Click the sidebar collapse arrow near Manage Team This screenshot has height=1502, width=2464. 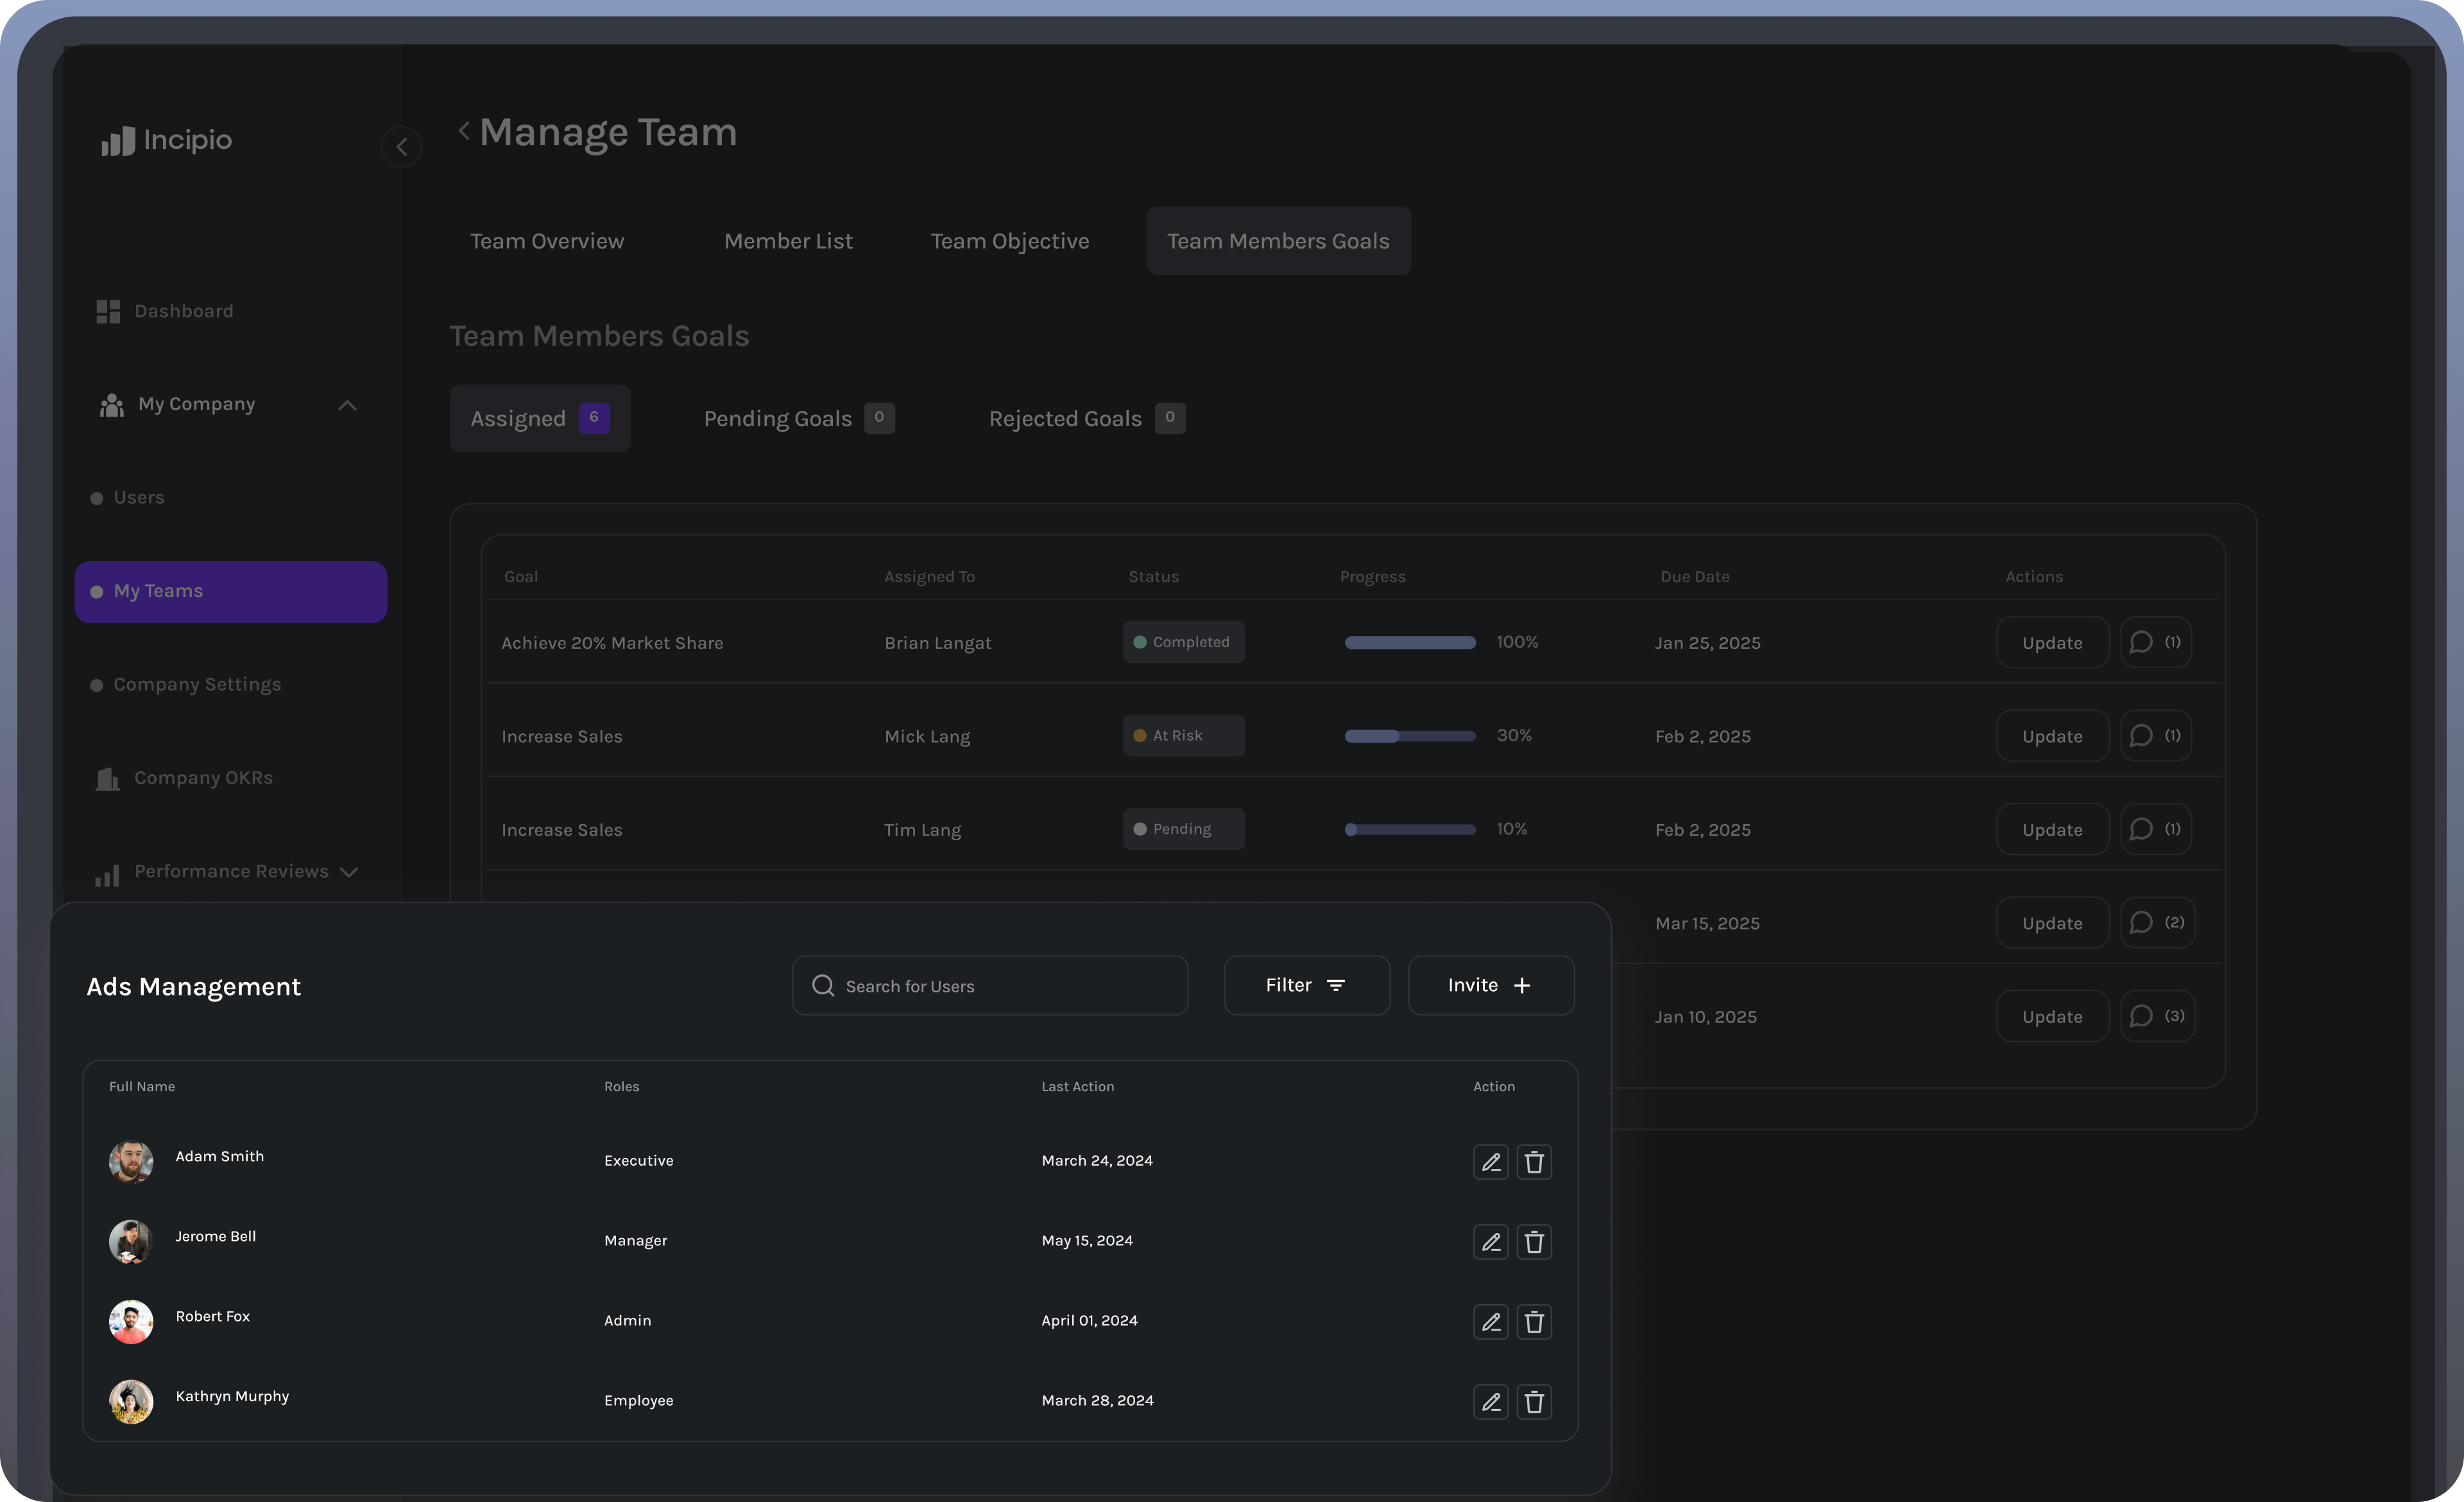coord(402,146)
